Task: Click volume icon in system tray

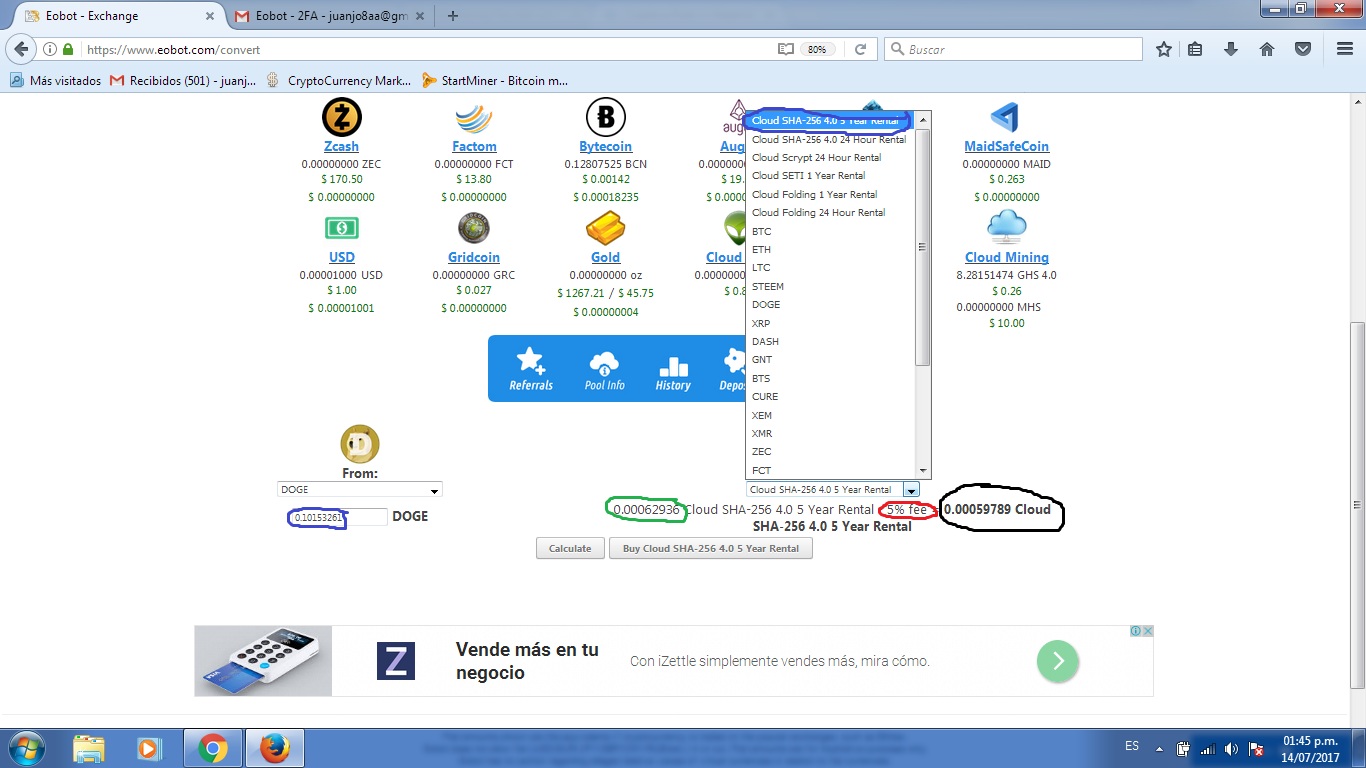Action: tap(1231, 749)
